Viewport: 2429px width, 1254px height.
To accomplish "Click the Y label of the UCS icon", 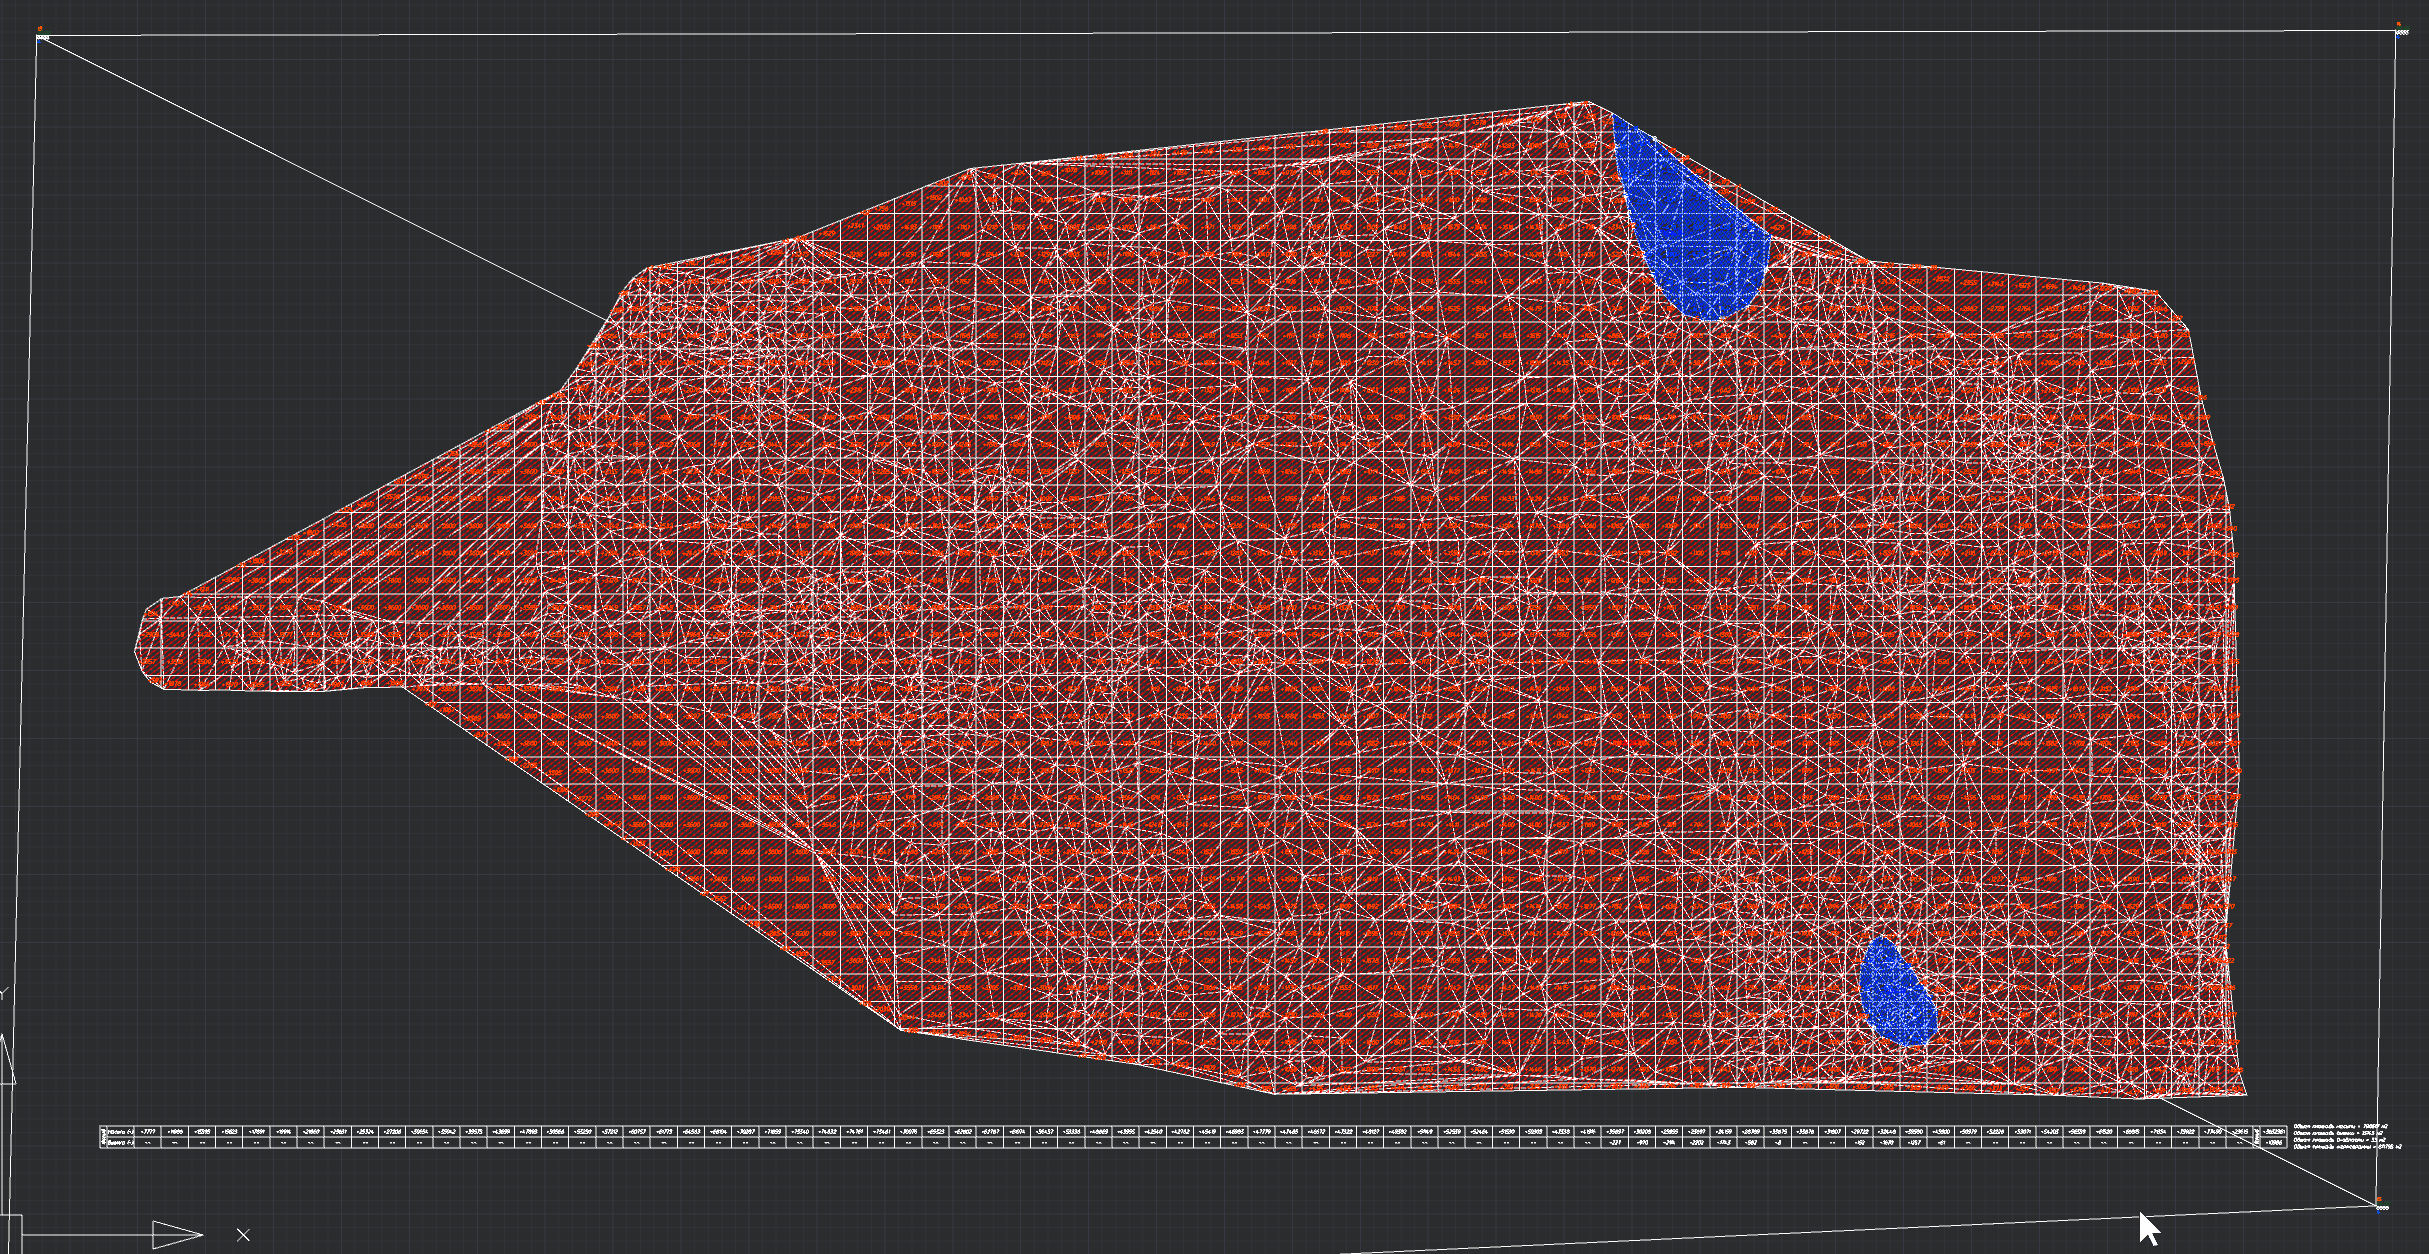I will coord(3,994).
